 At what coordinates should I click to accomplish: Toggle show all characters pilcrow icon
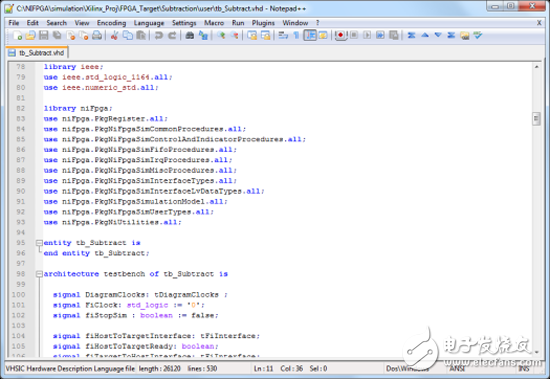(296, 35)
